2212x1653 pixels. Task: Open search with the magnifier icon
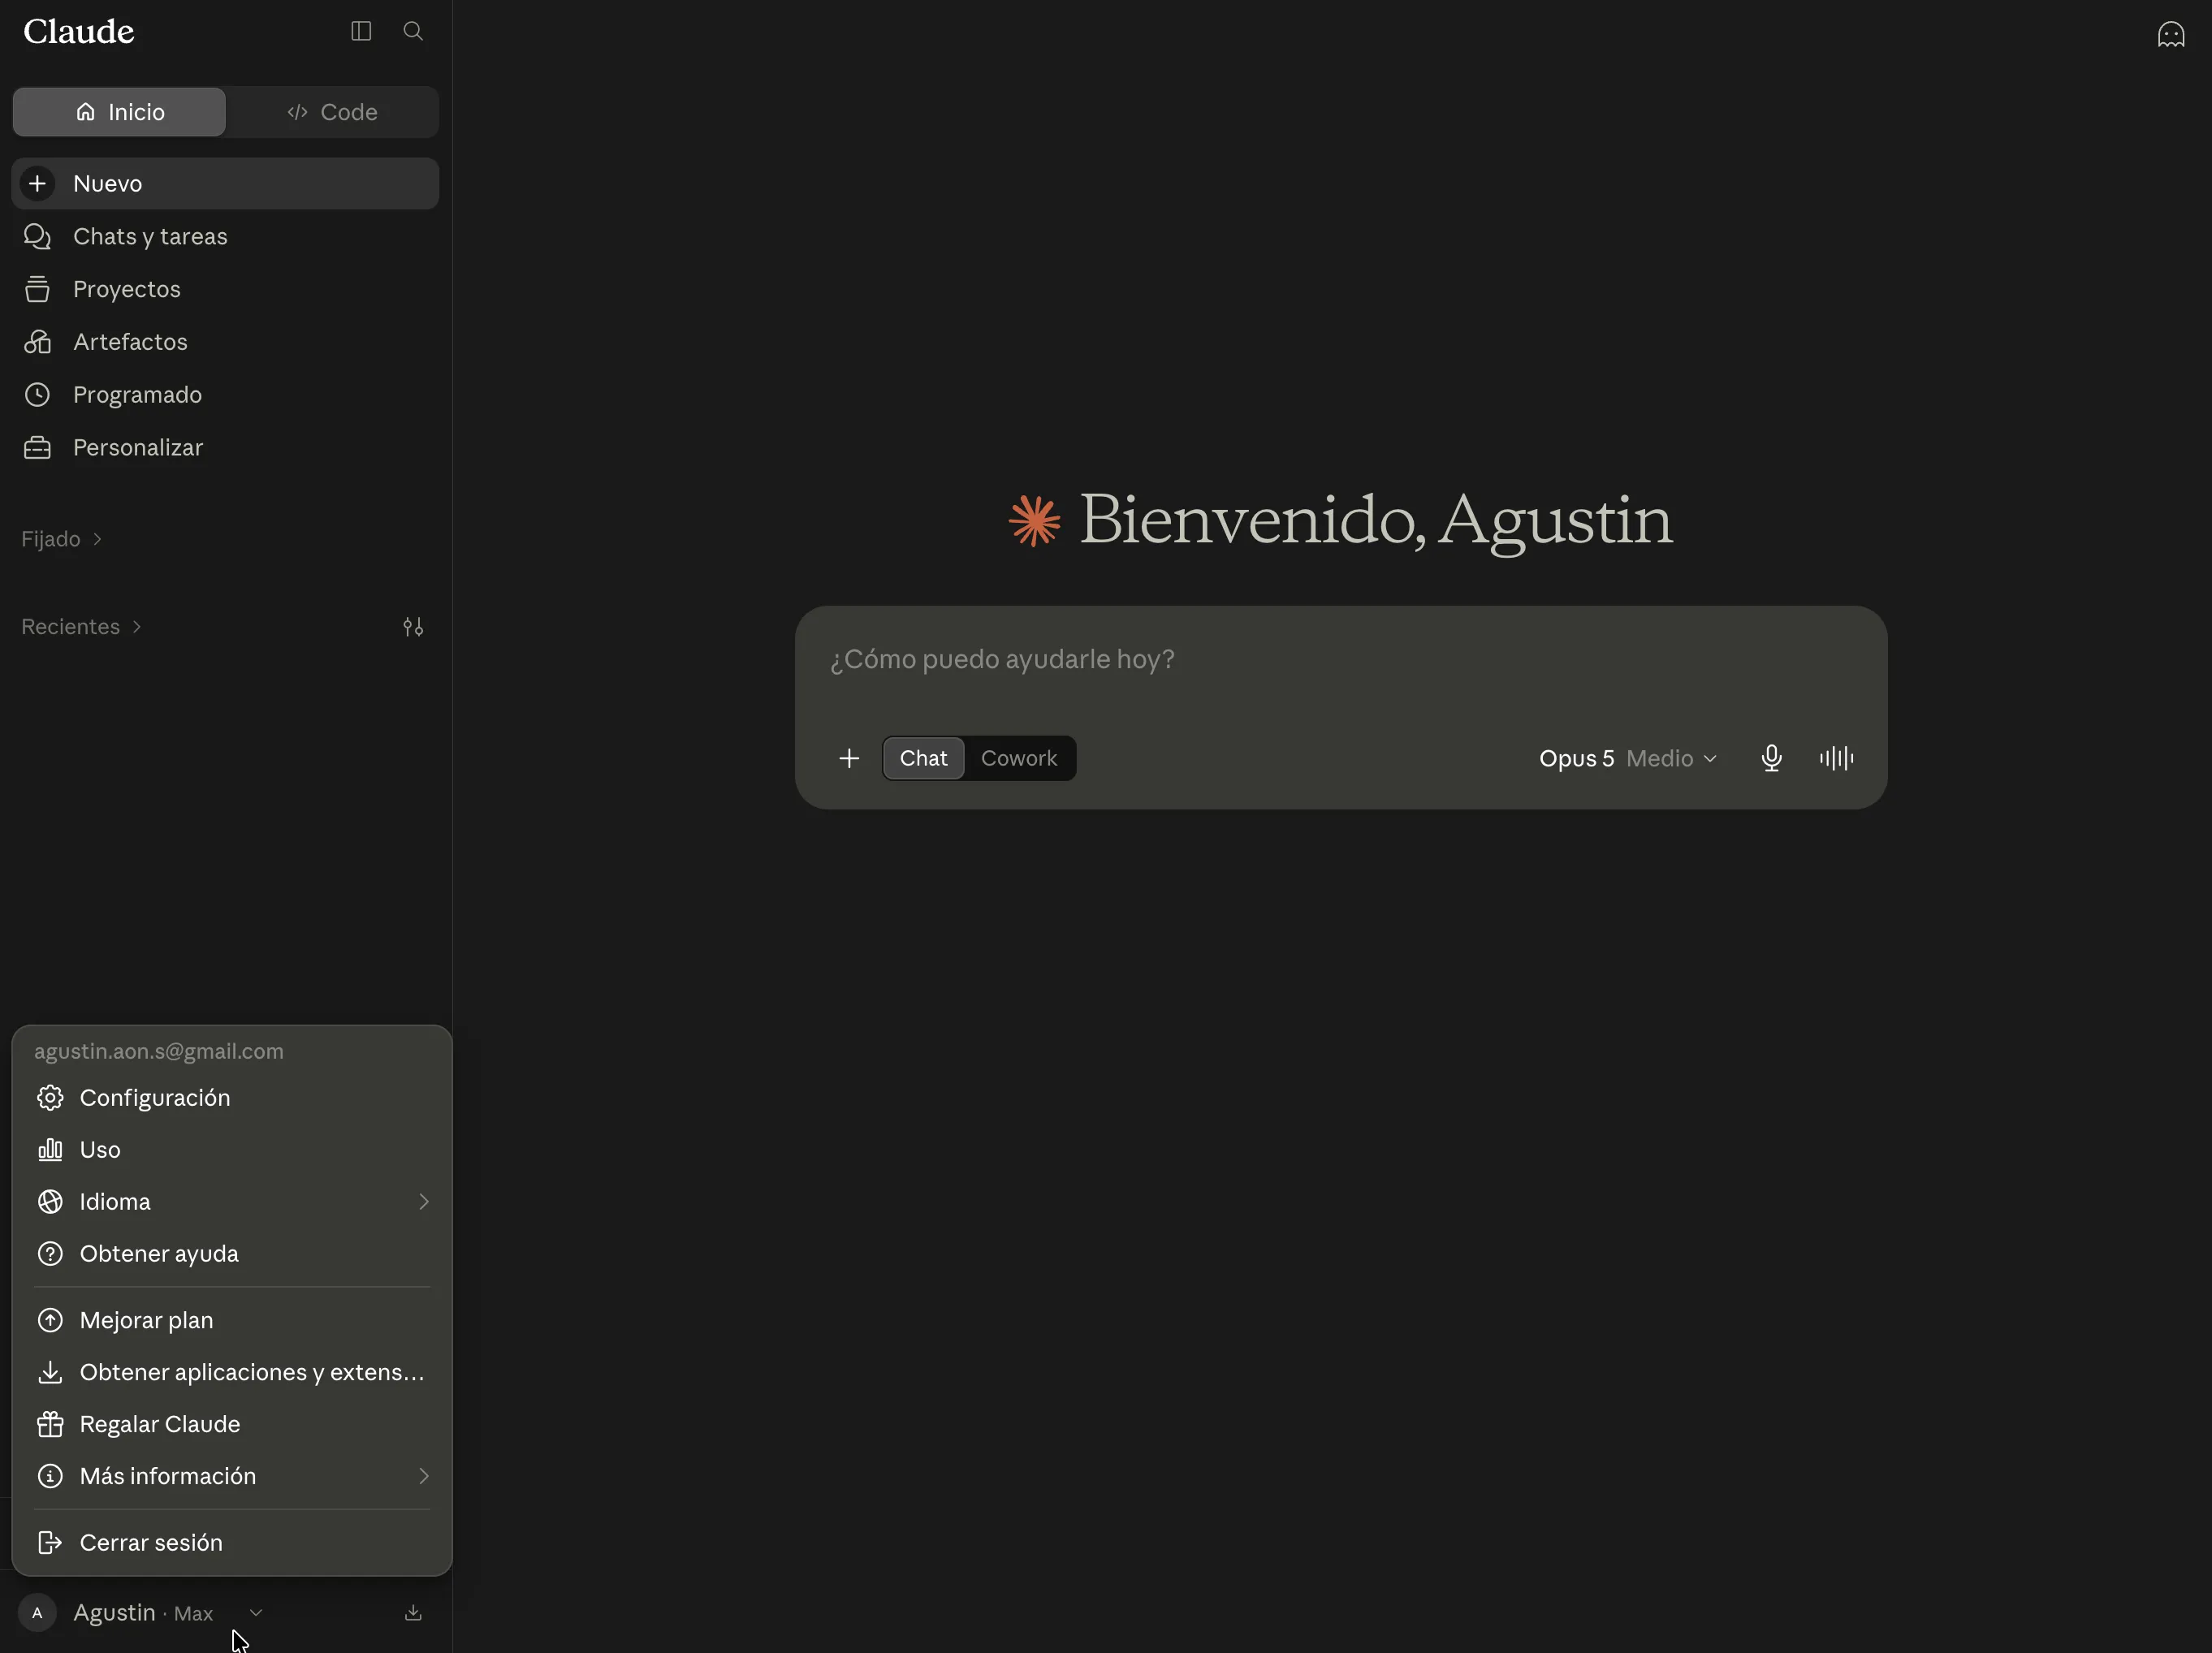(x=413, y=31)
